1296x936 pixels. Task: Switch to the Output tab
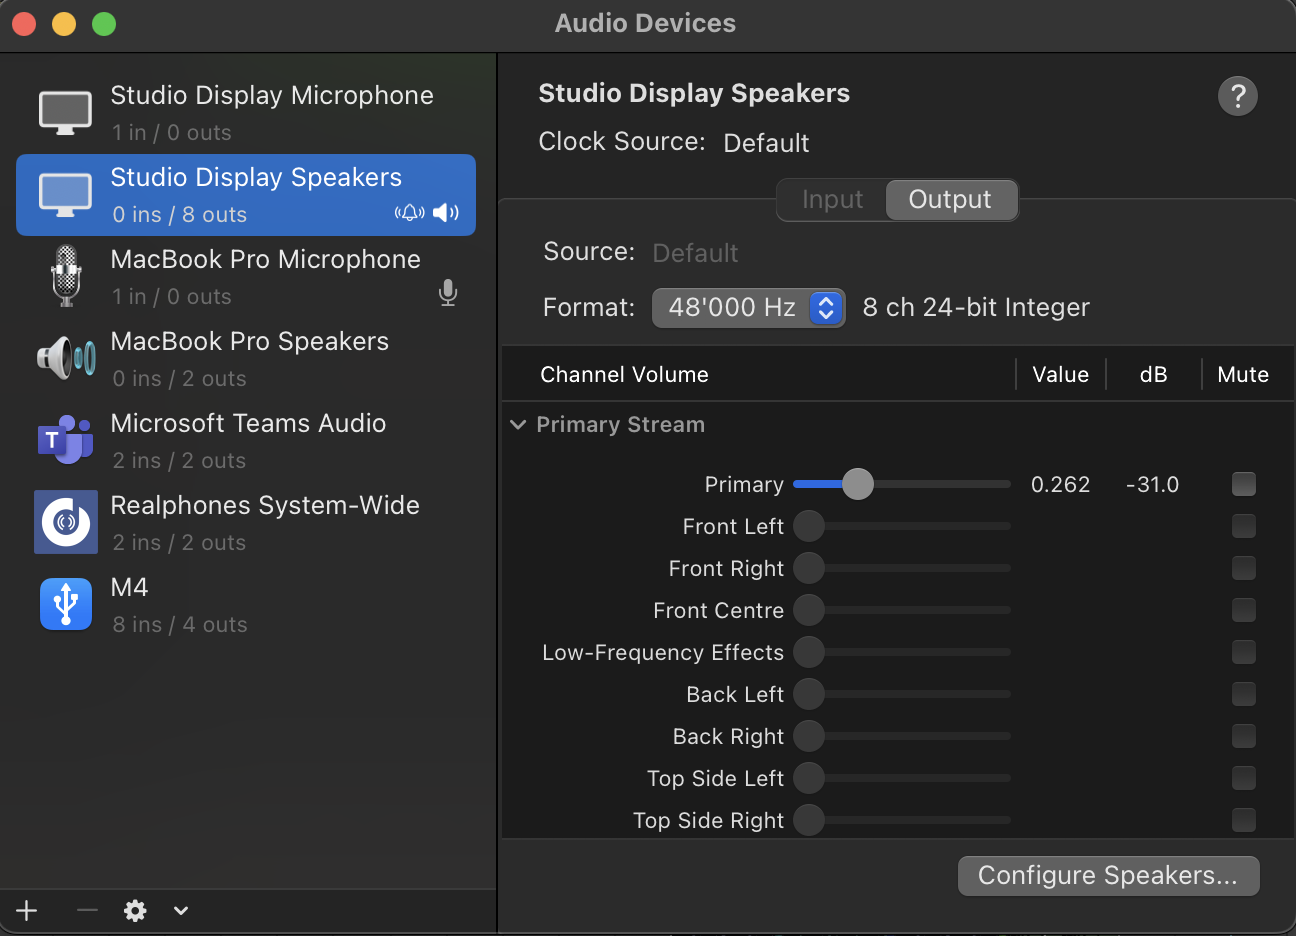[950, 200]
